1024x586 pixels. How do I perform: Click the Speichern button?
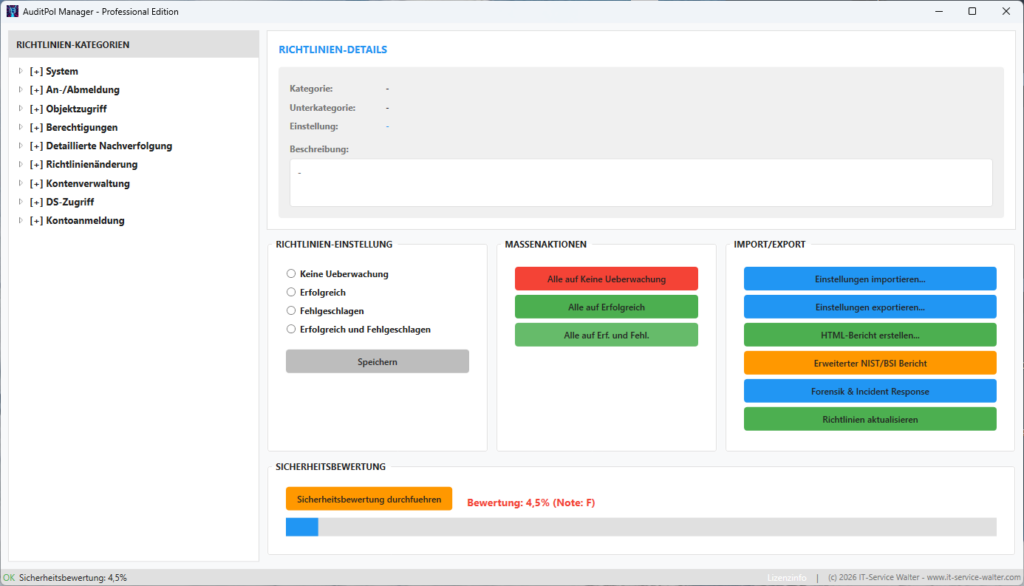tap(377, 361)
